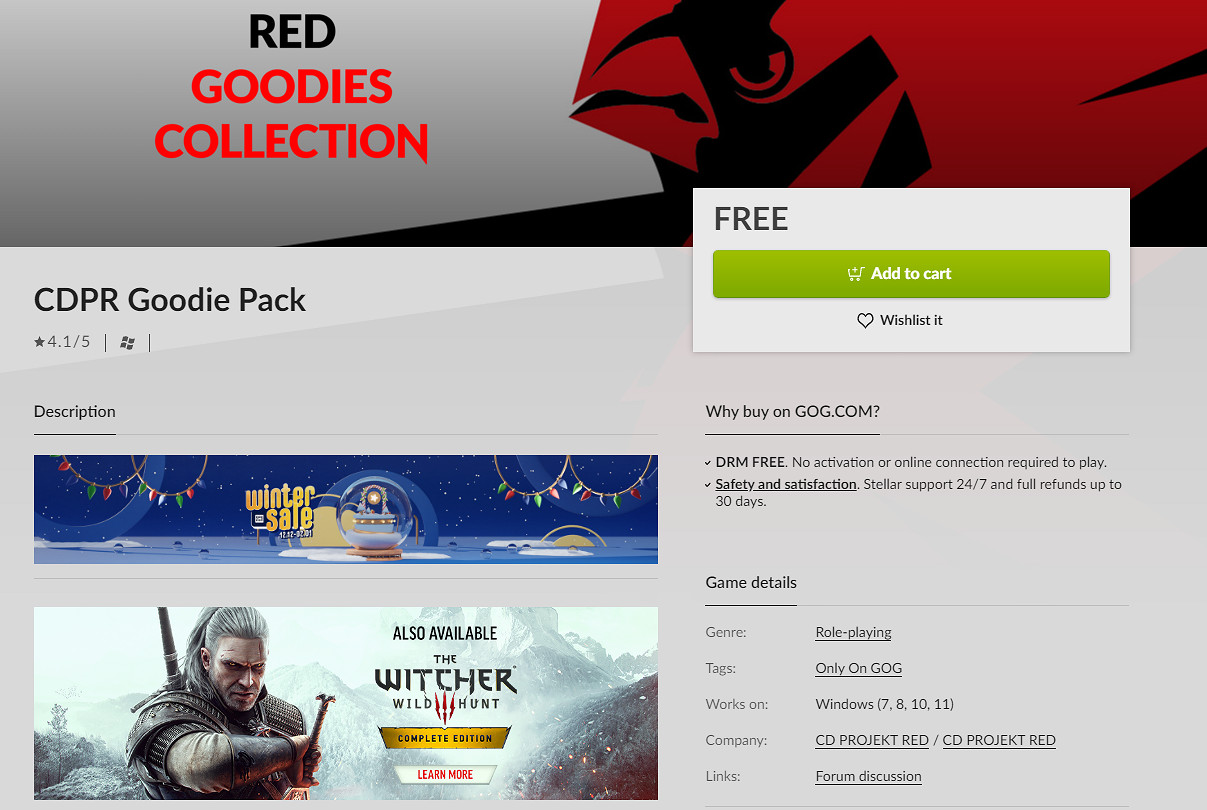This screenshot has width=1207, height=810.
Task: Click Learn More on the Witcher banner
Action: pyautogui.click(x=446, y=774)
